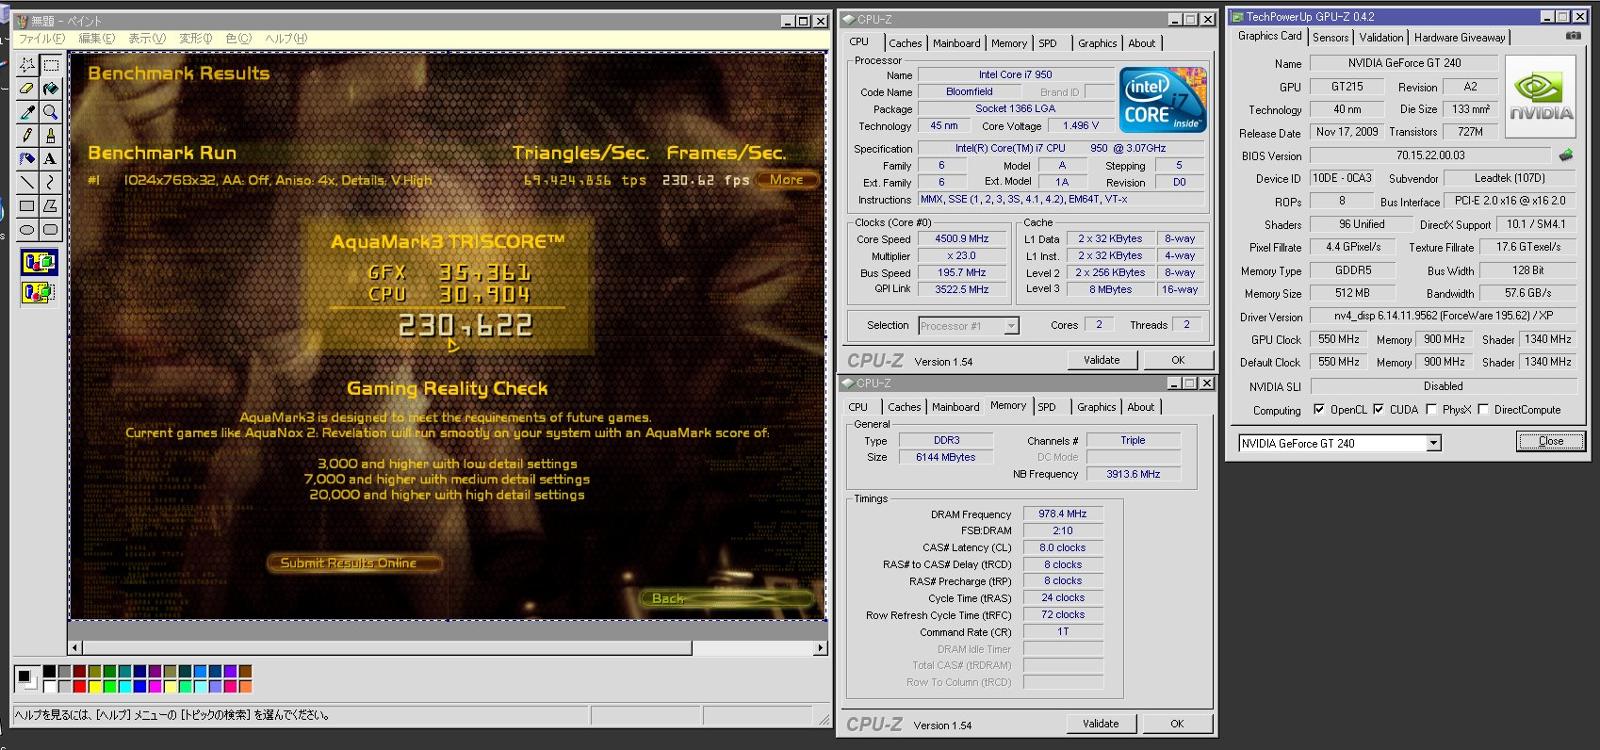Open the SPD tab in upper CPU-Z
Image resolution: width=1600 pixels, height=750 pixels.
tap(1048, 43)
